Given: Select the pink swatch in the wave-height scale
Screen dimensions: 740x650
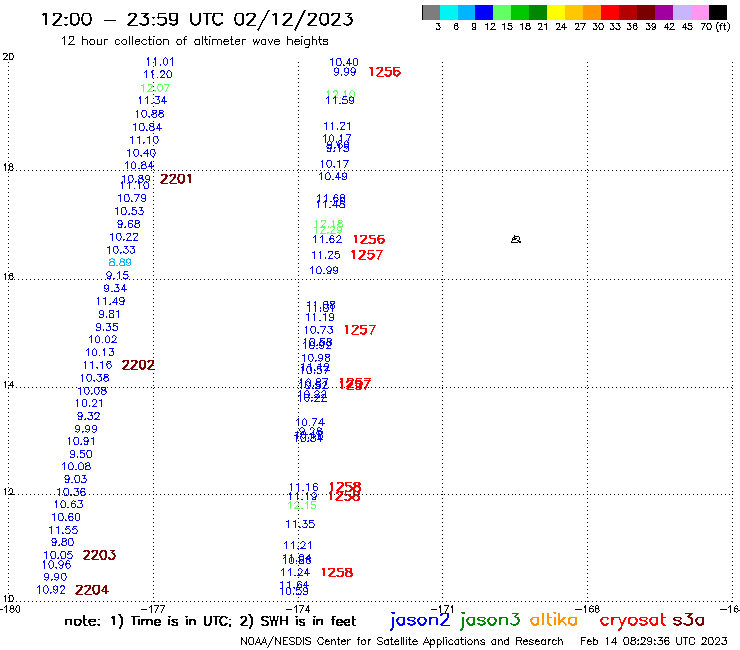Looking at the screenshot, I should (699, 12).
